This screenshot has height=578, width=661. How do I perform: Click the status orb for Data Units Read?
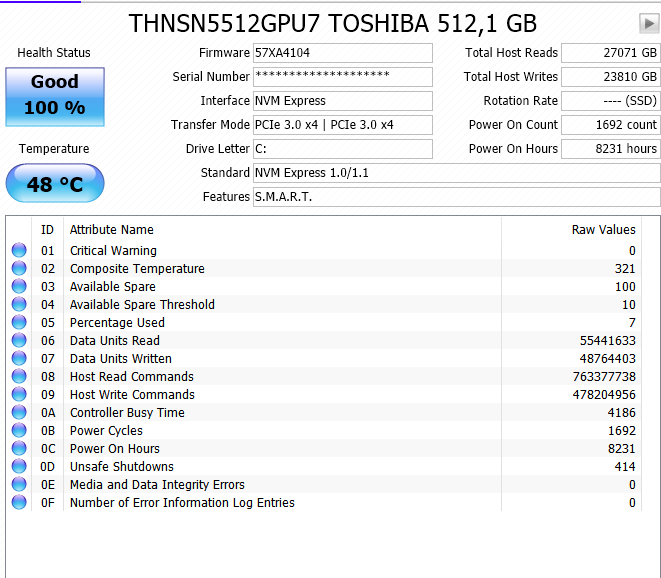click(x=19, y=340)
